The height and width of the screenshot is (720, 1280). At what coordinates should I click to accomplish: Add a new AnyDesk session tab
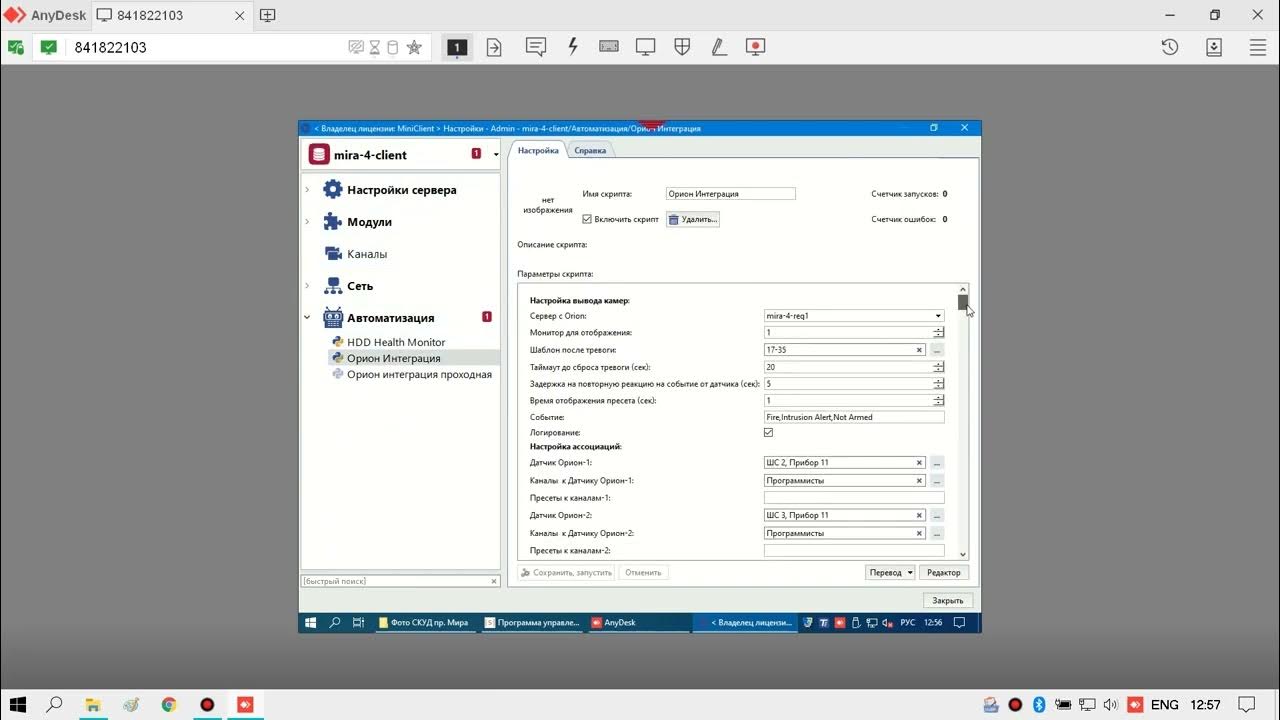(x=267, y=15)
